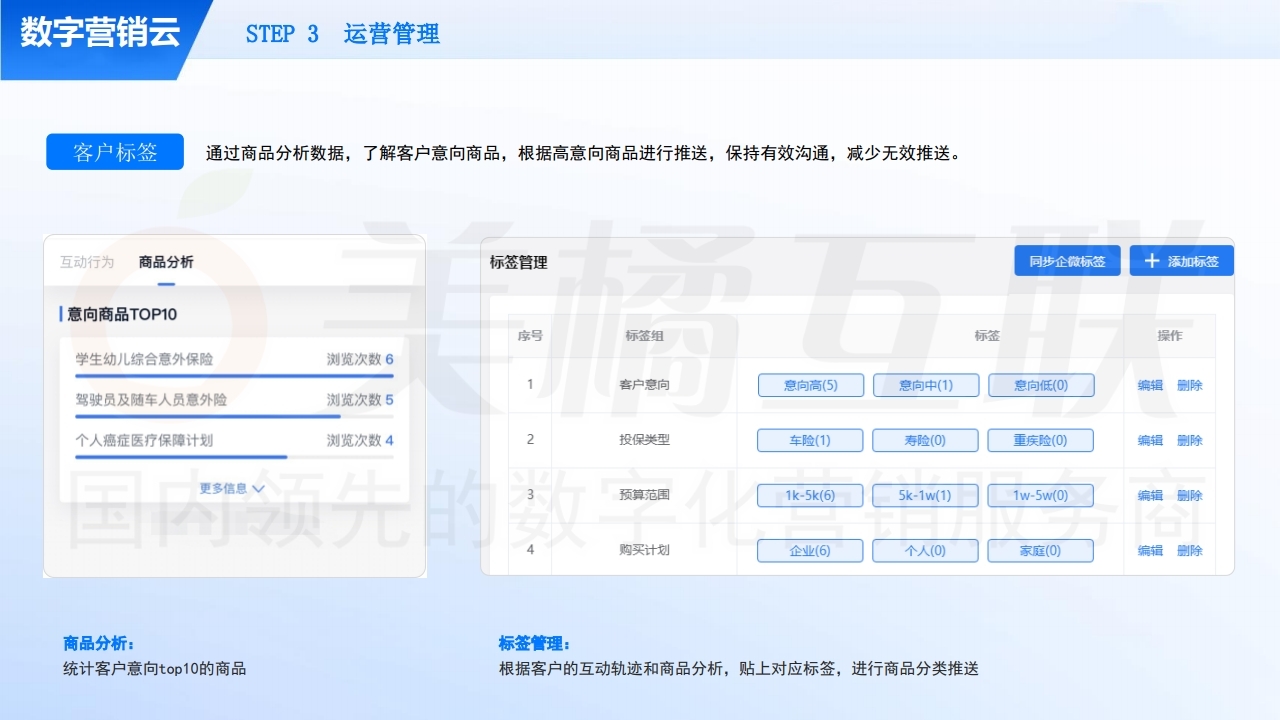Click 投保类型 tag group cell
Image resolution: width=1280 pixels, height=720 pixels.
644,440
